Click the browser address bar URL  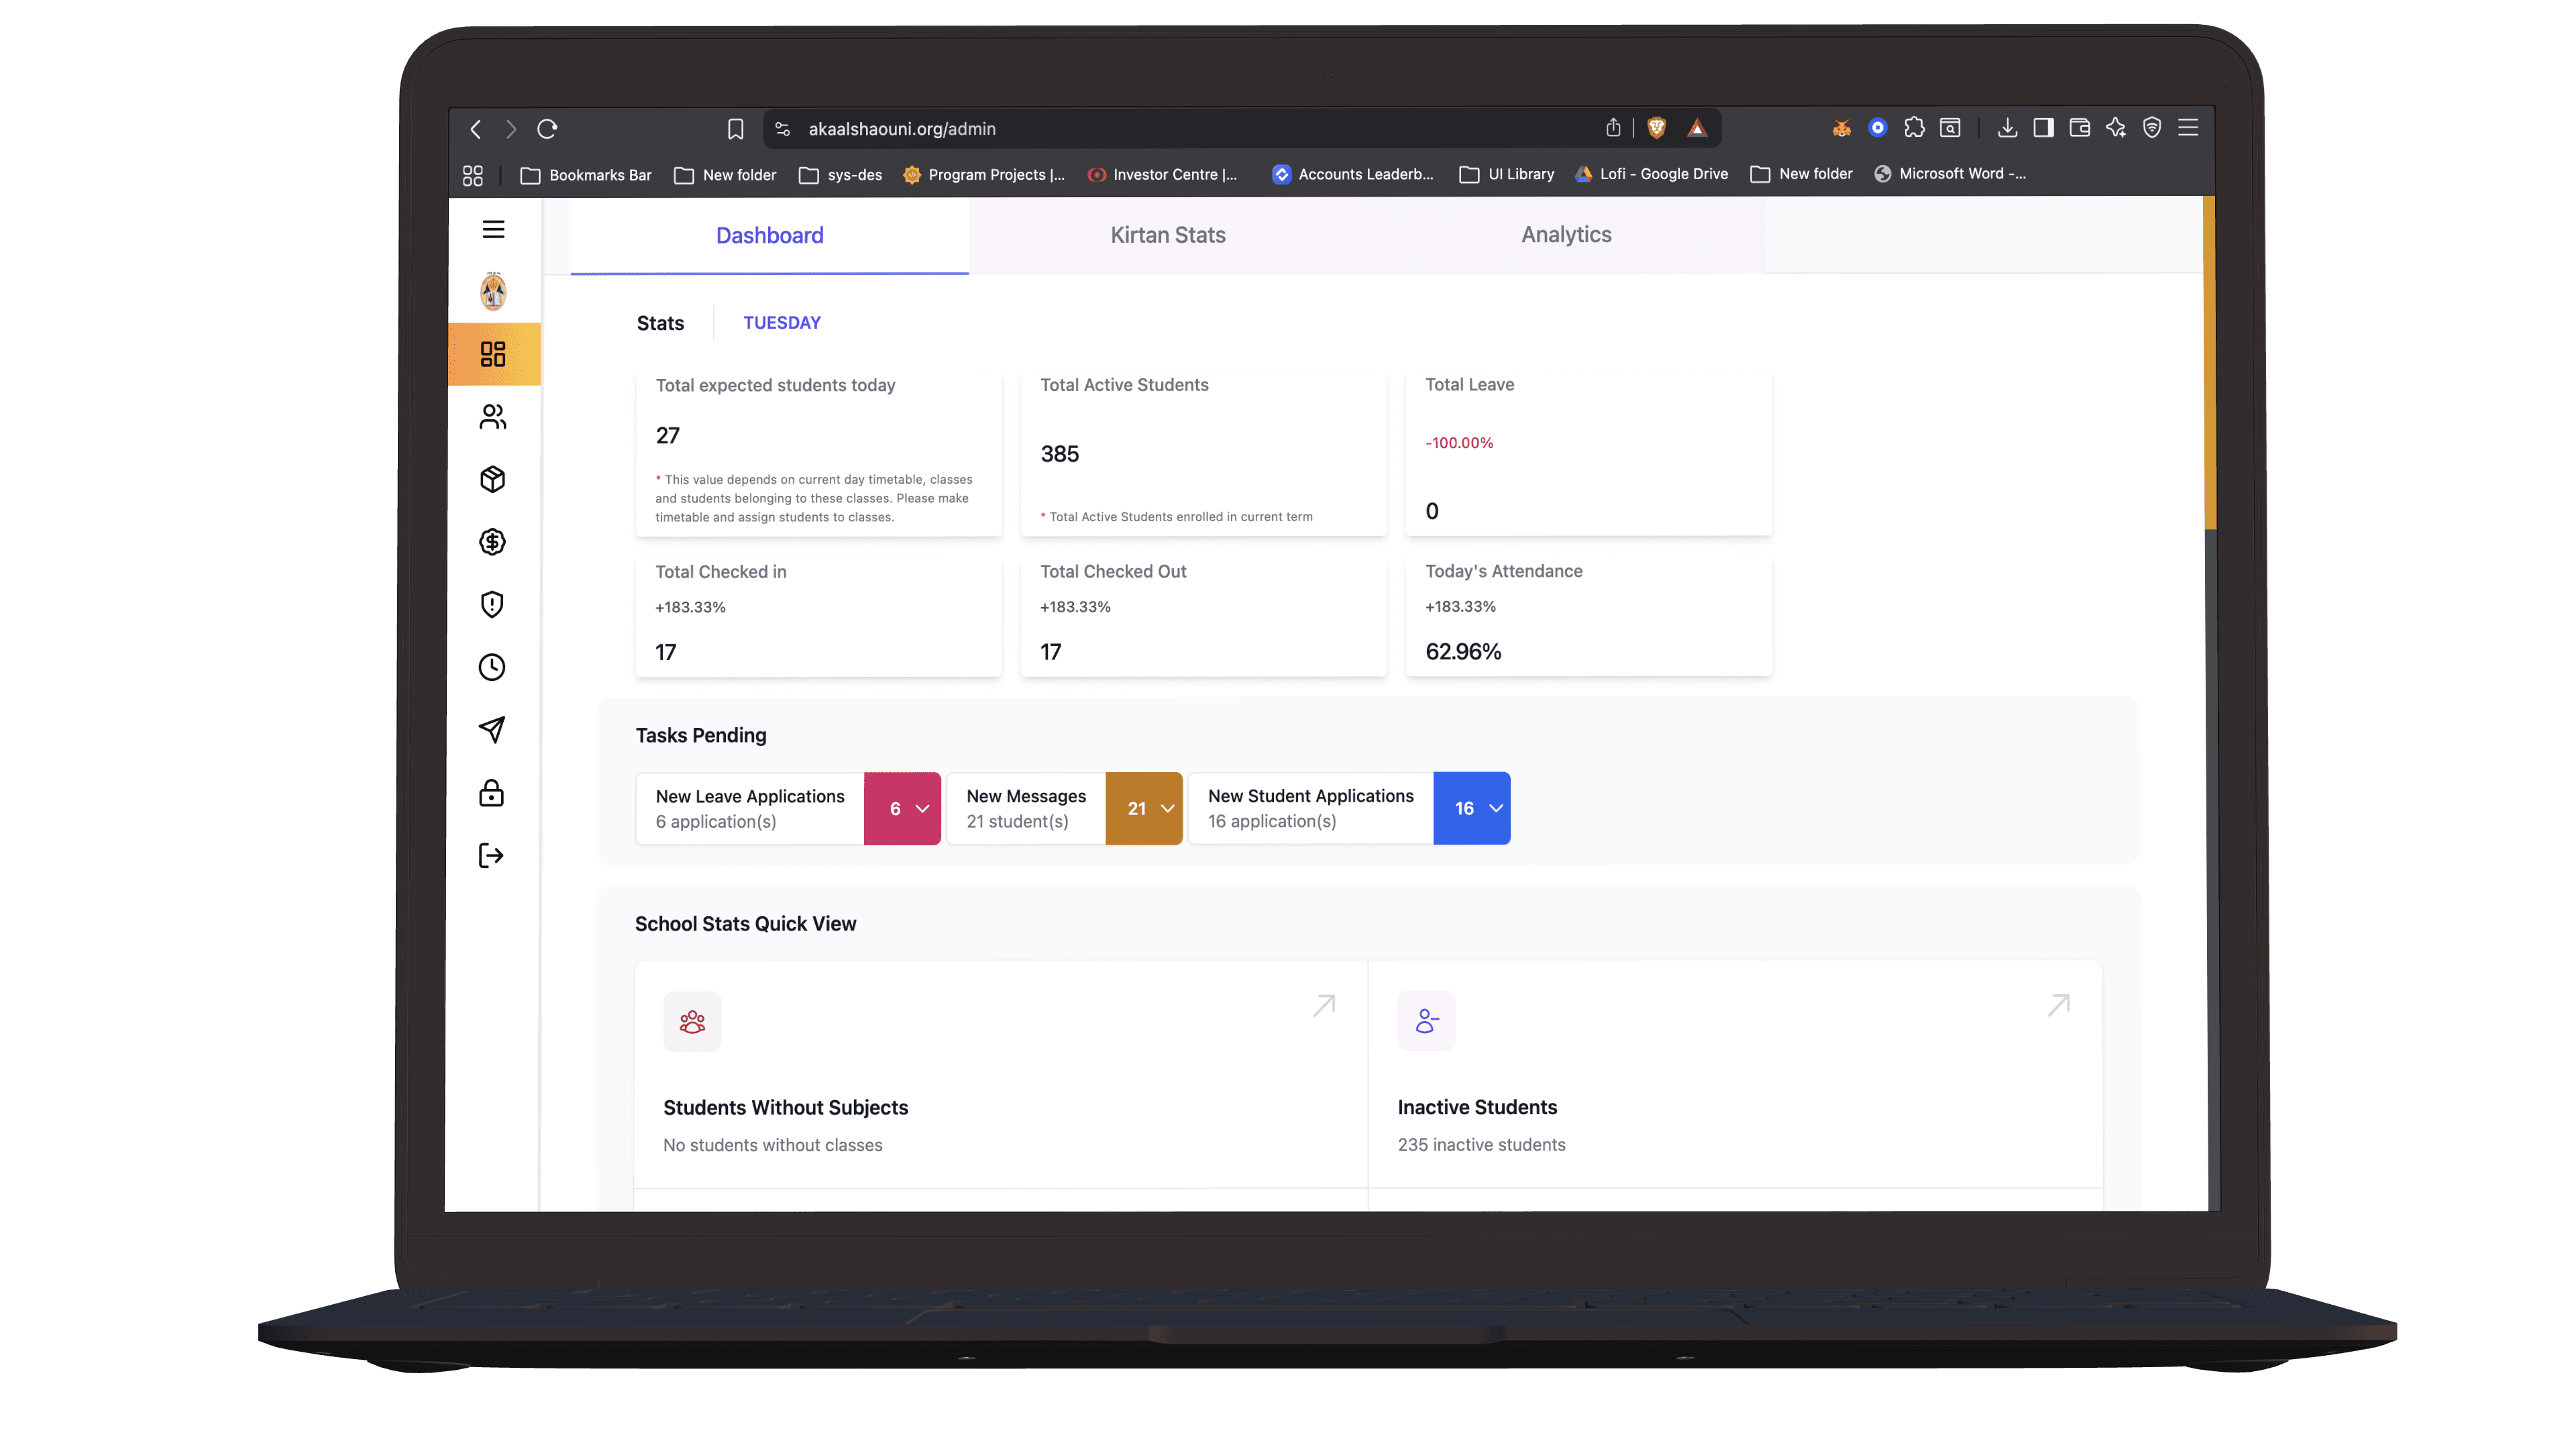[901, 129]
